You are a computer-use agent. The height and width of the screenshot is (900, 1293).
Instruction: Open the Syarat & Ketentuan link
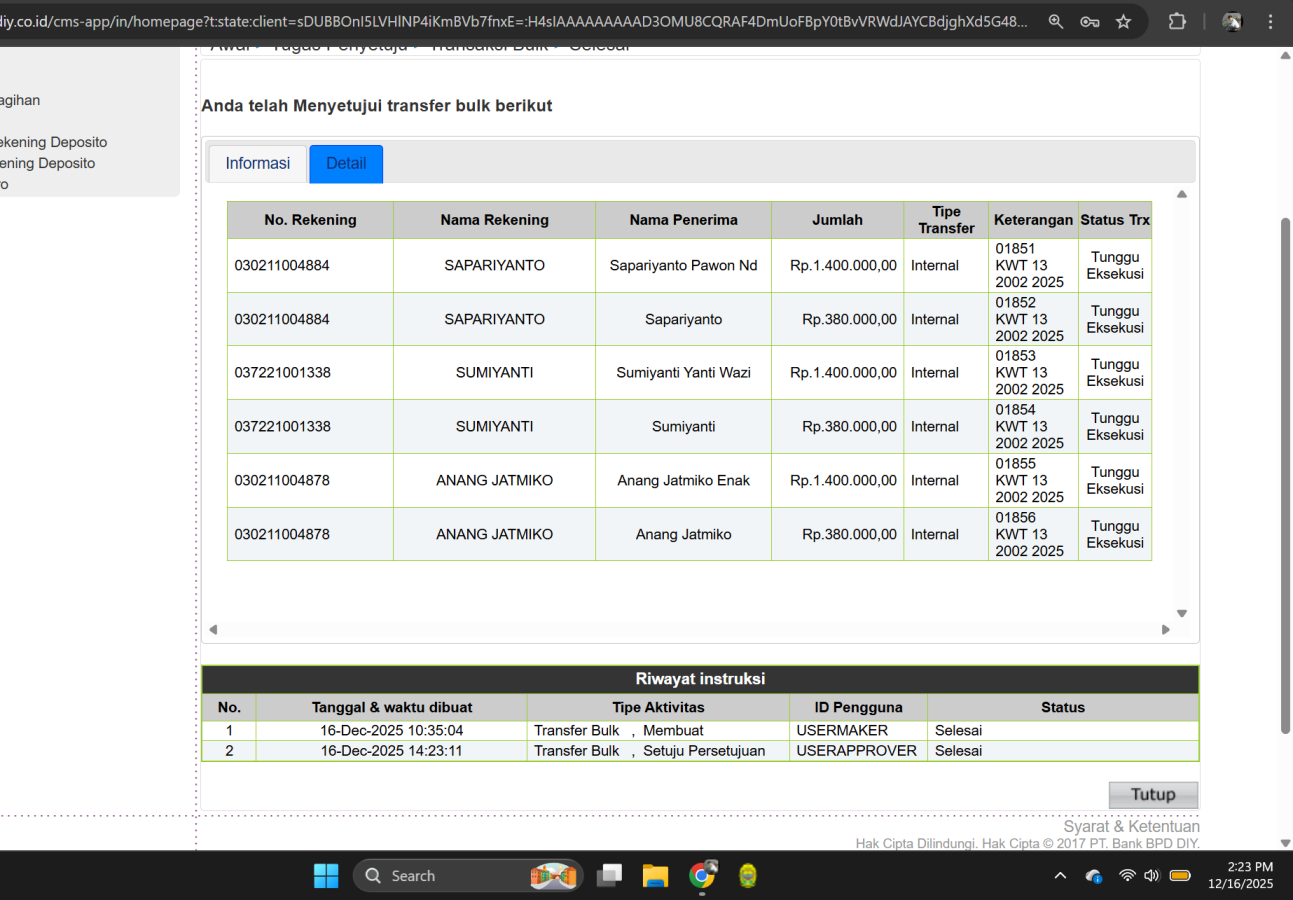tap(1131, 826)
